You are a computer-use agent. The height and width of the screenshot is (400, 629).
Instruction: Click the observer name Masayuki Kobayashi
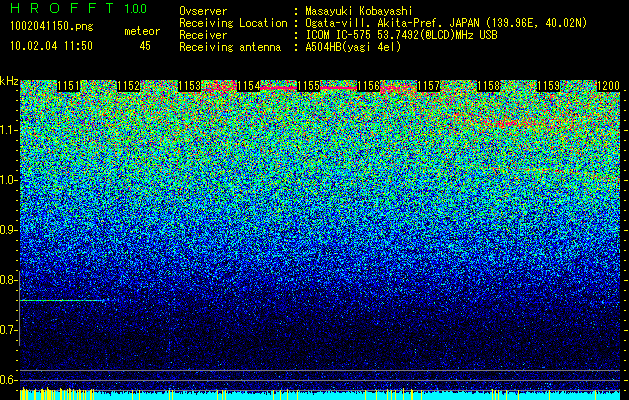pyautogui.click(x=359, y=11)
